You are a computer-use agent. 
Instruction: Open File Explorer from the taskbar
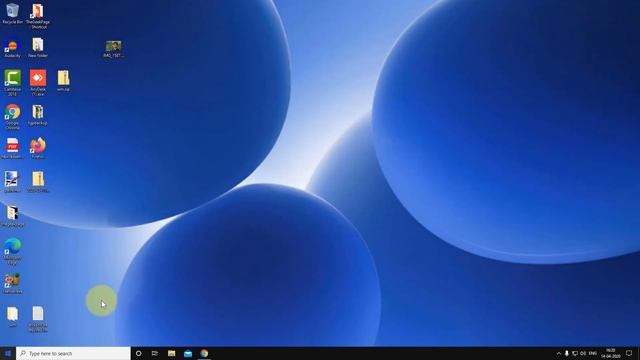(x=171, y=353)
